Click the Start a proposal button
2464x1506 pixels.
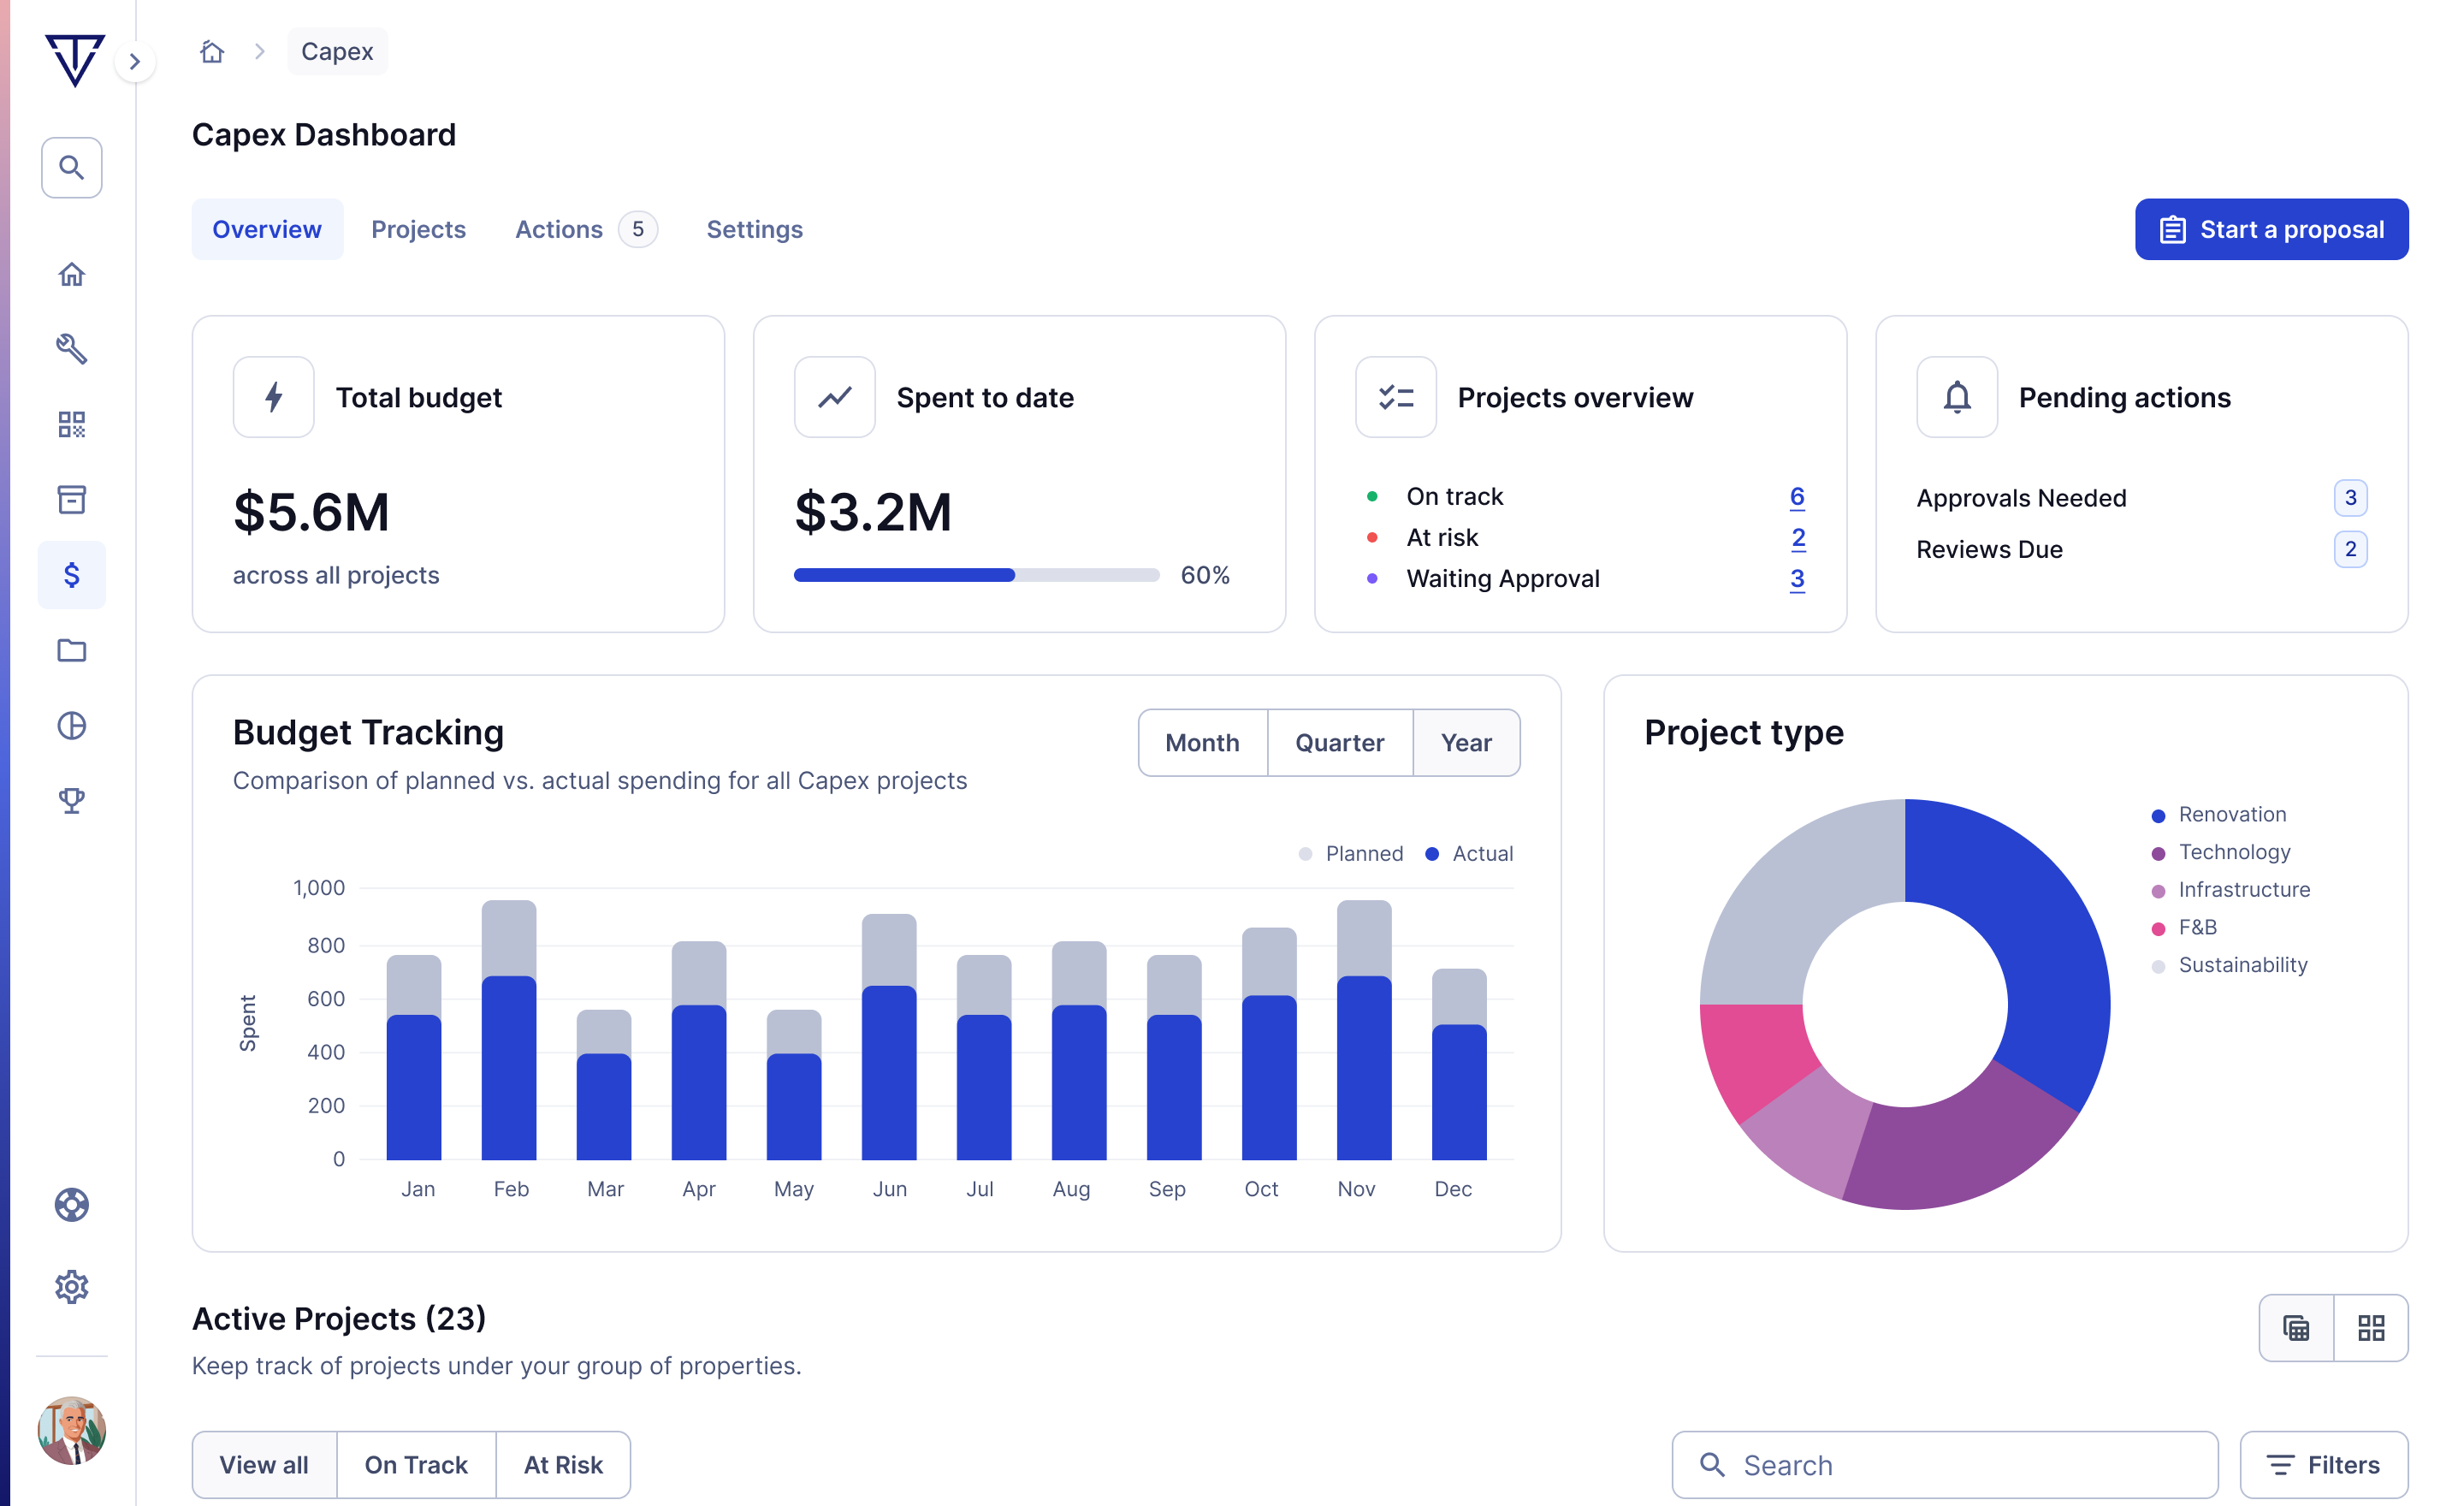[2271, 229]
